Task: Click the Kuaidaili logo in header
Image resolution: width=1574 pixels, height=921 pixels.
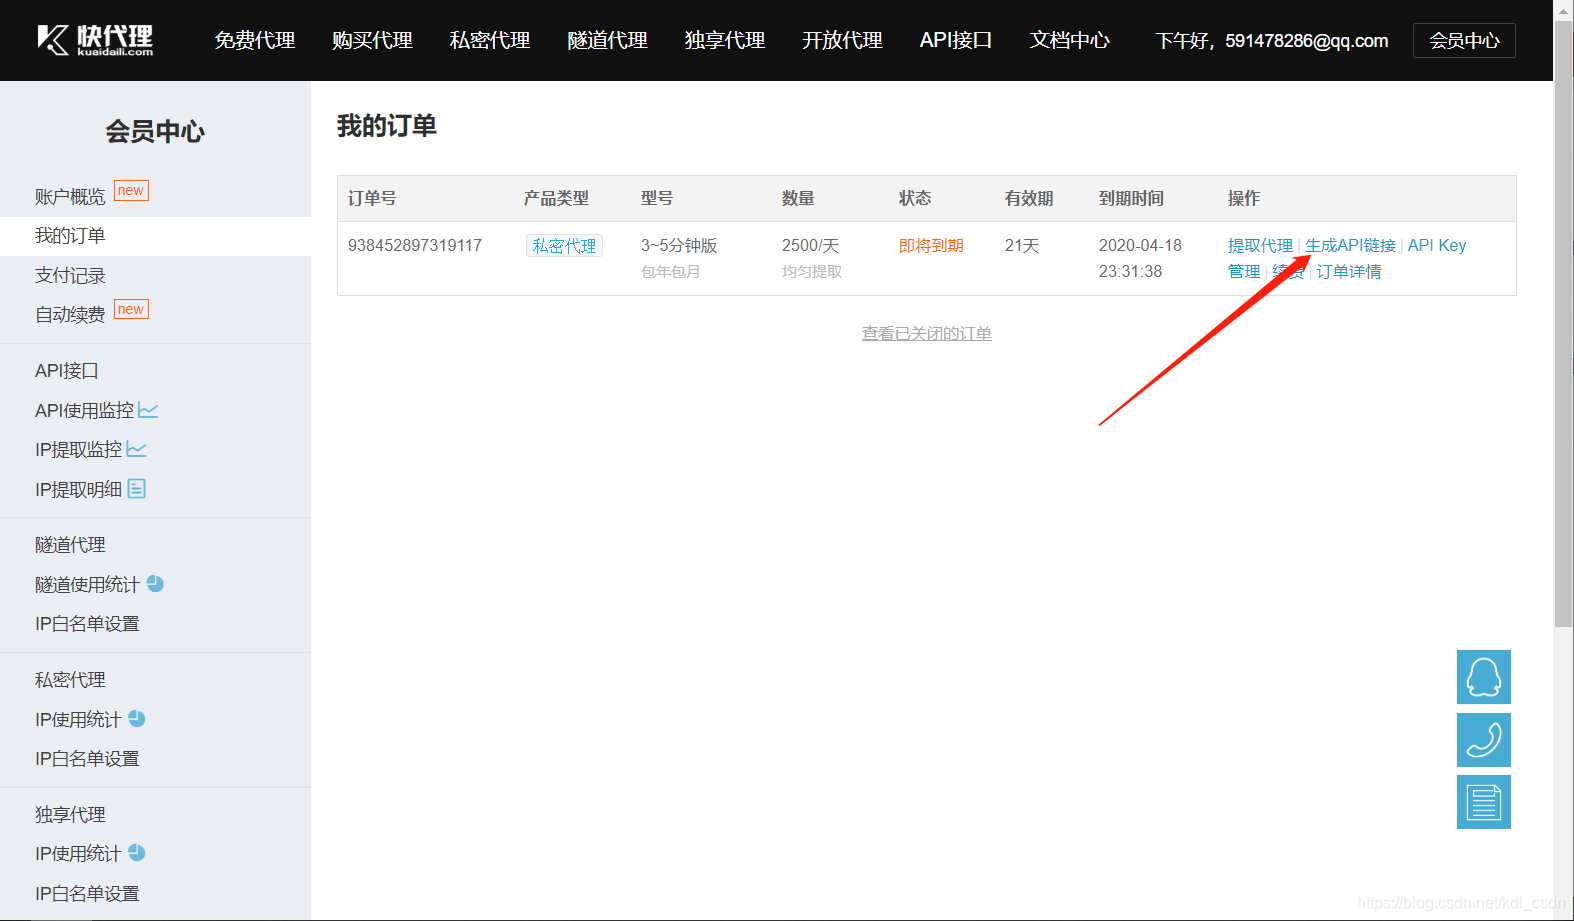Action: point(95,40)
